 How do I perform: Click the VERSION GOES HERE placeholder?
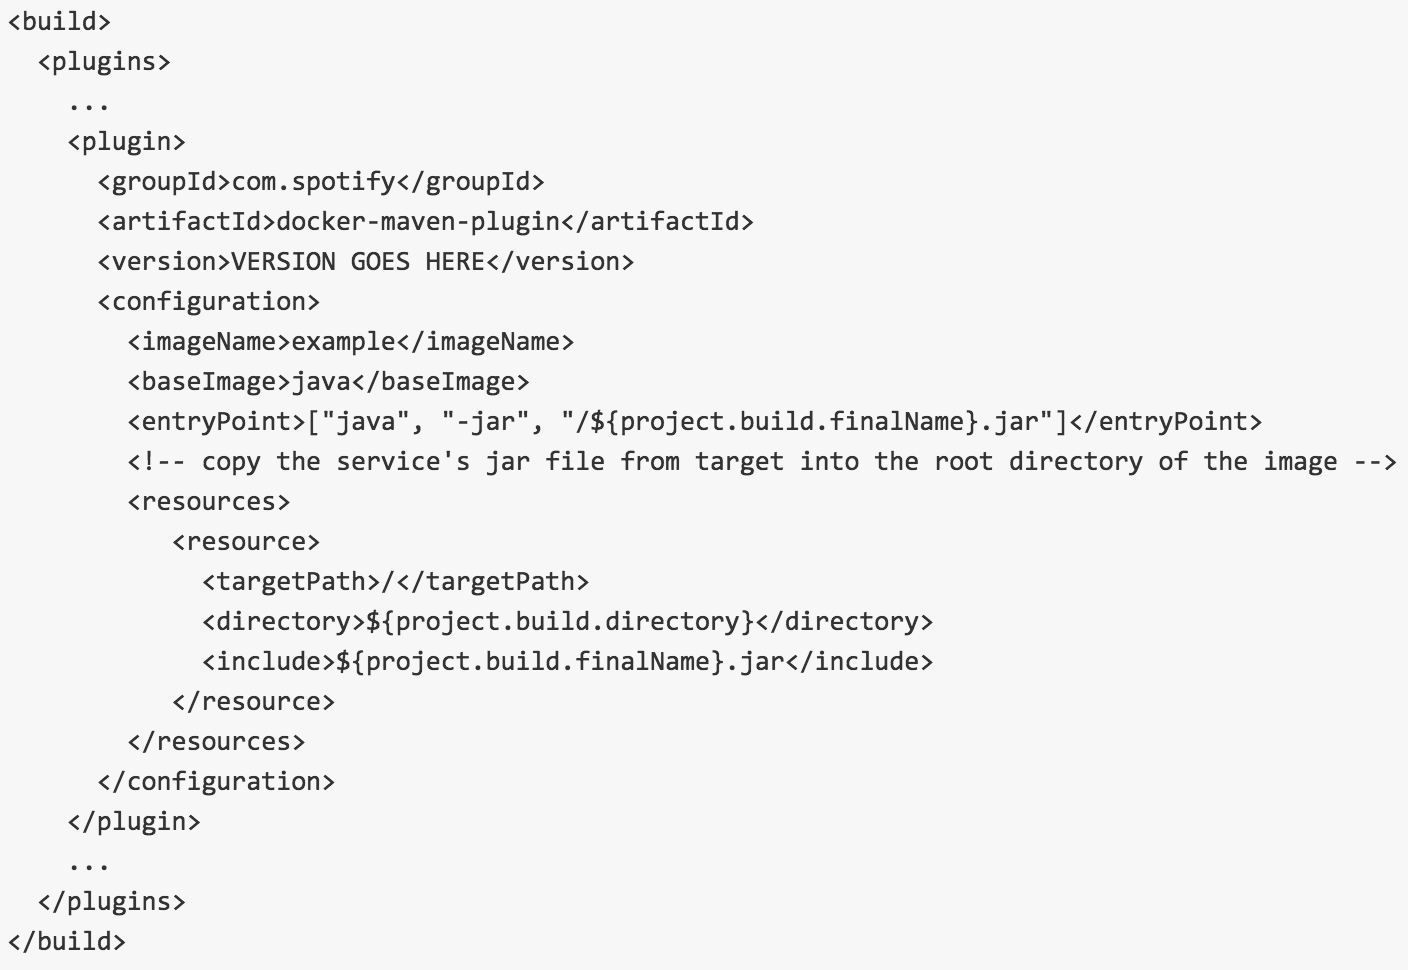coord(357,262)
